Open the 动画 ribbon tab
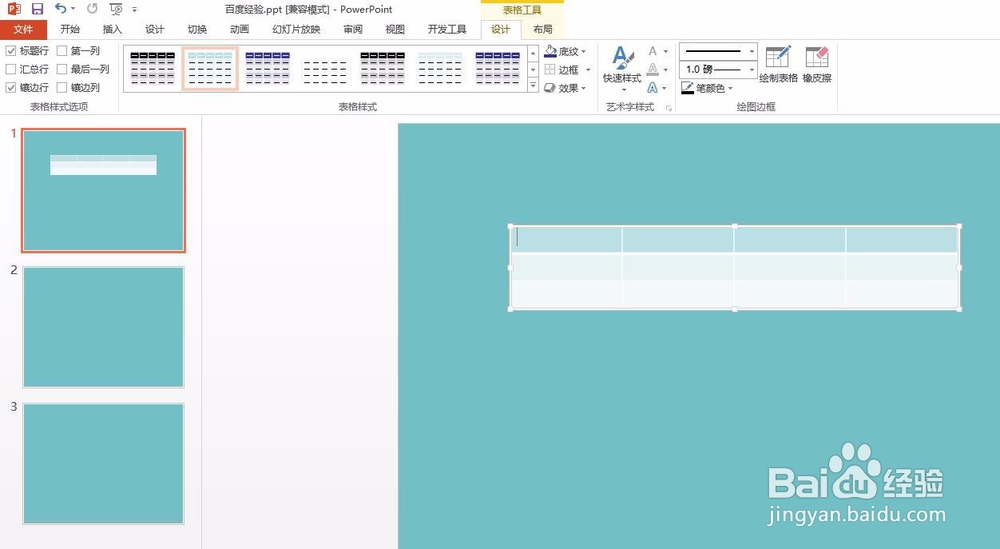Image resolution: width=1000 pixels, height=549 pixels. point(240,29)
